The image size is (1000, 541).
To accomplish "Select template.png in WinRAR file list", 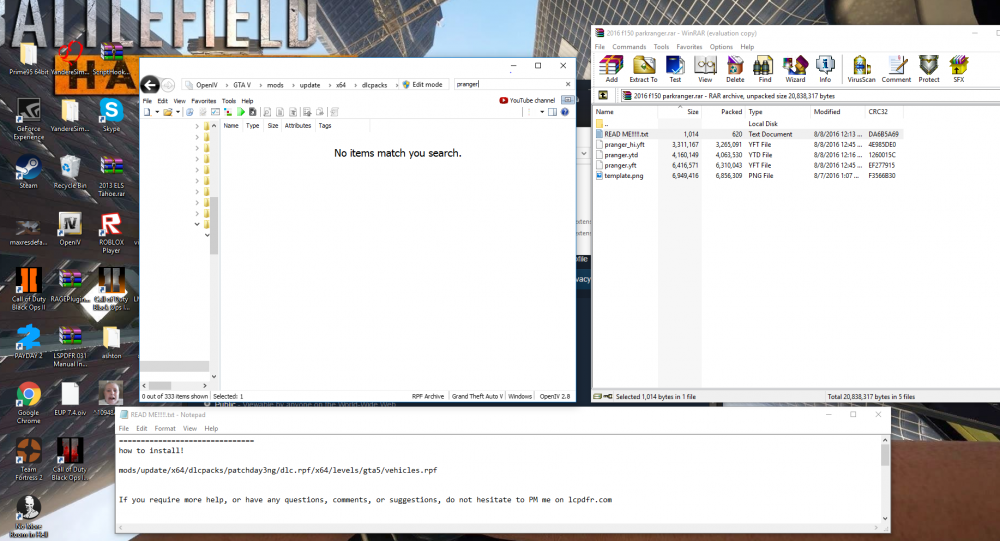I will (624, 175).
